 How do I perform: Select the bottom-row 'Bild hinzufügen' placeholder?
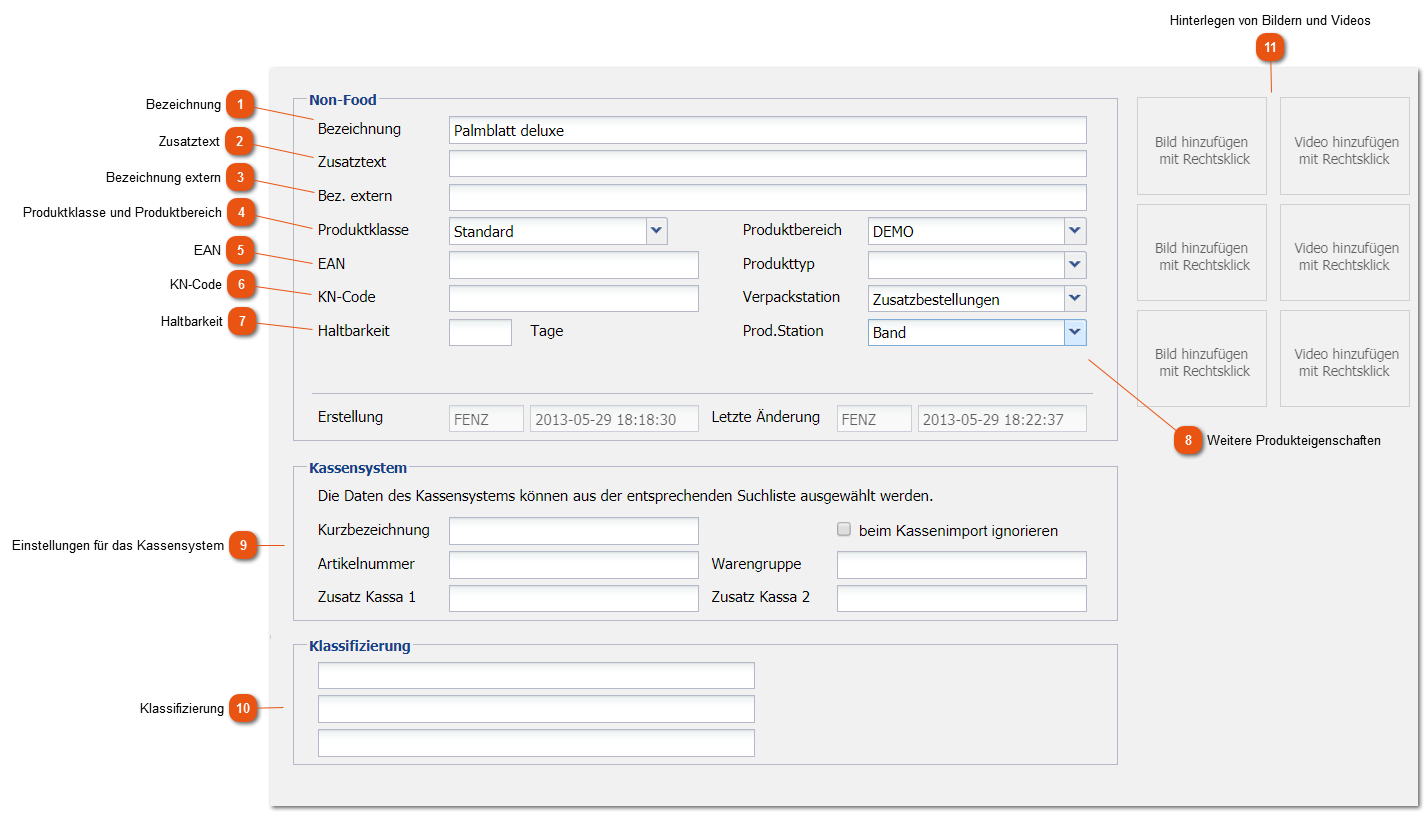coord(1202,358)
